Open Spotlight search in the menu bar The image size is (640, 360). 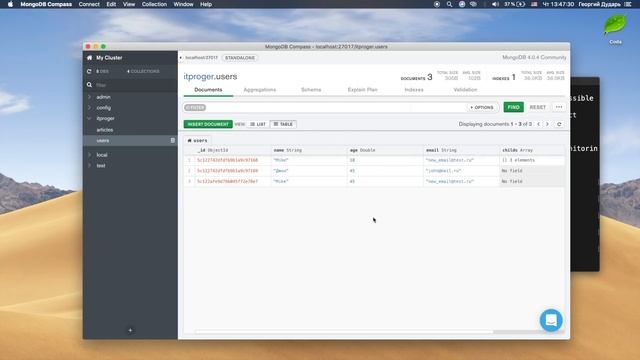click(449, 4)
